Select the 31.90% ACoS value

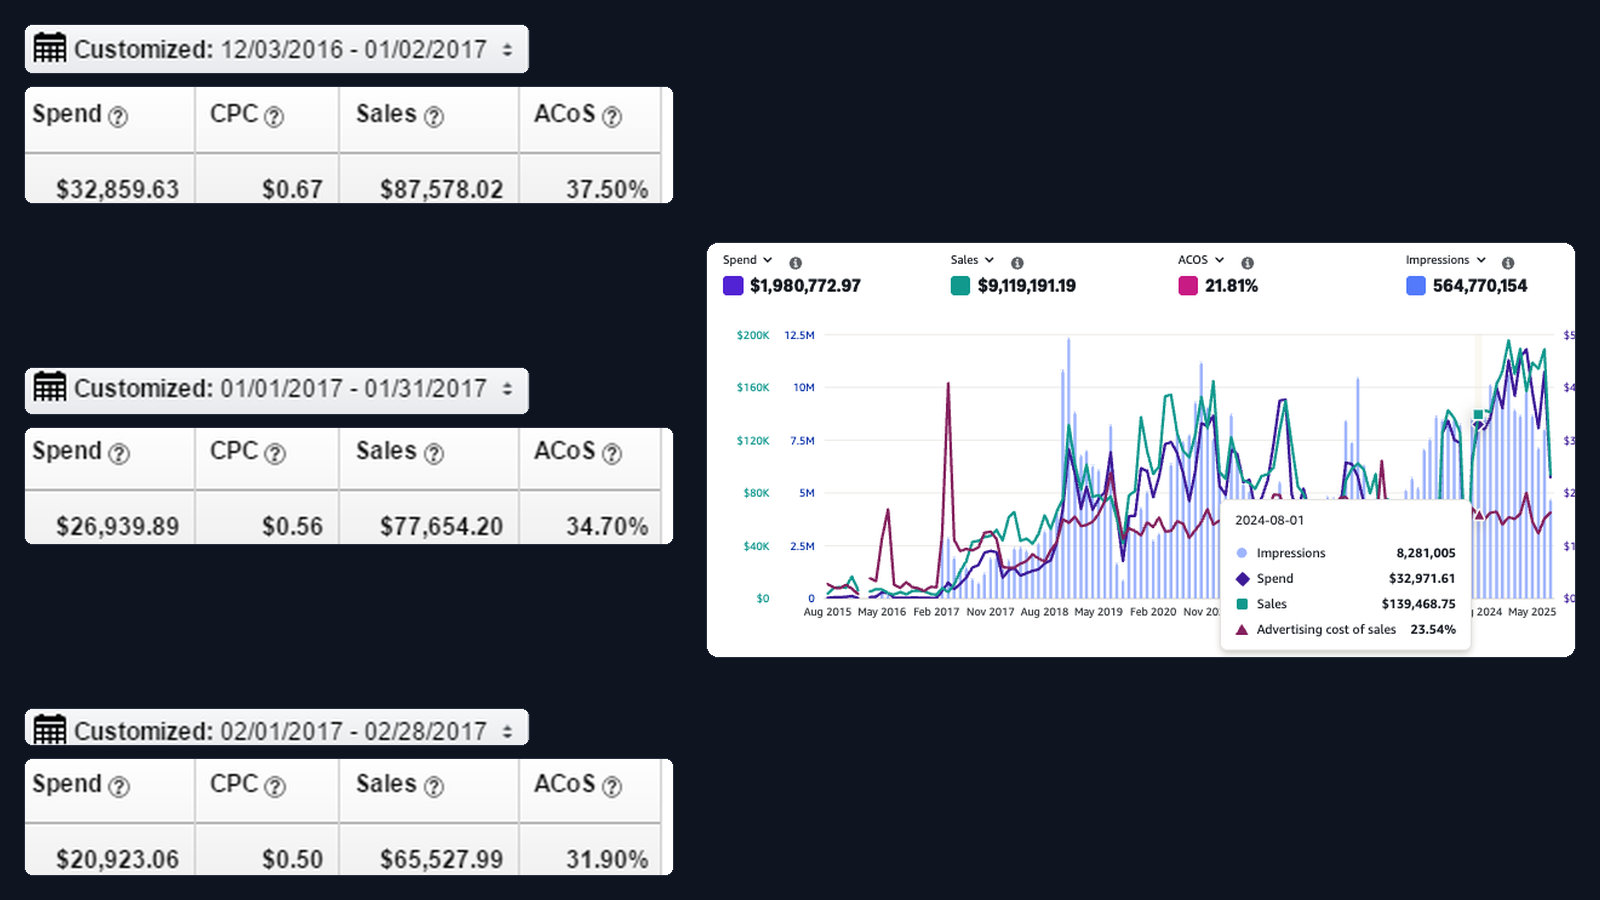click(607, 859)
